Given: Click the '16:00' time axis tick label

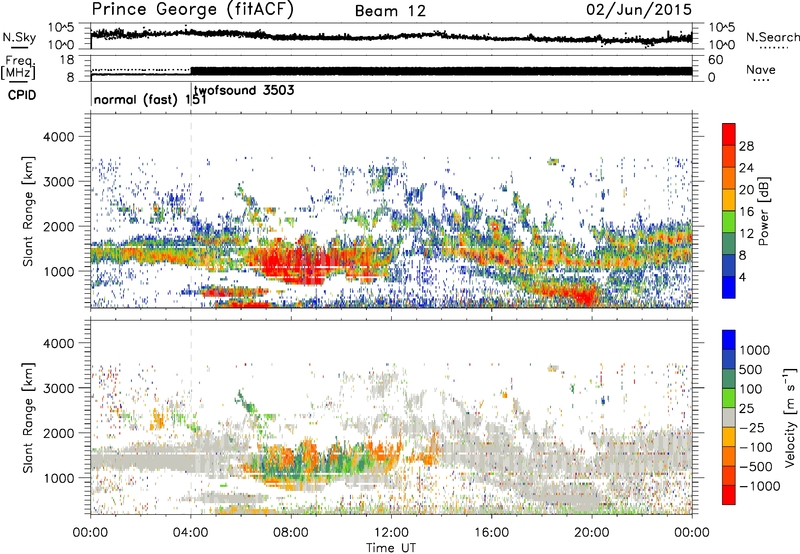Looking at the screenshot, I should (x=491, y=533).
